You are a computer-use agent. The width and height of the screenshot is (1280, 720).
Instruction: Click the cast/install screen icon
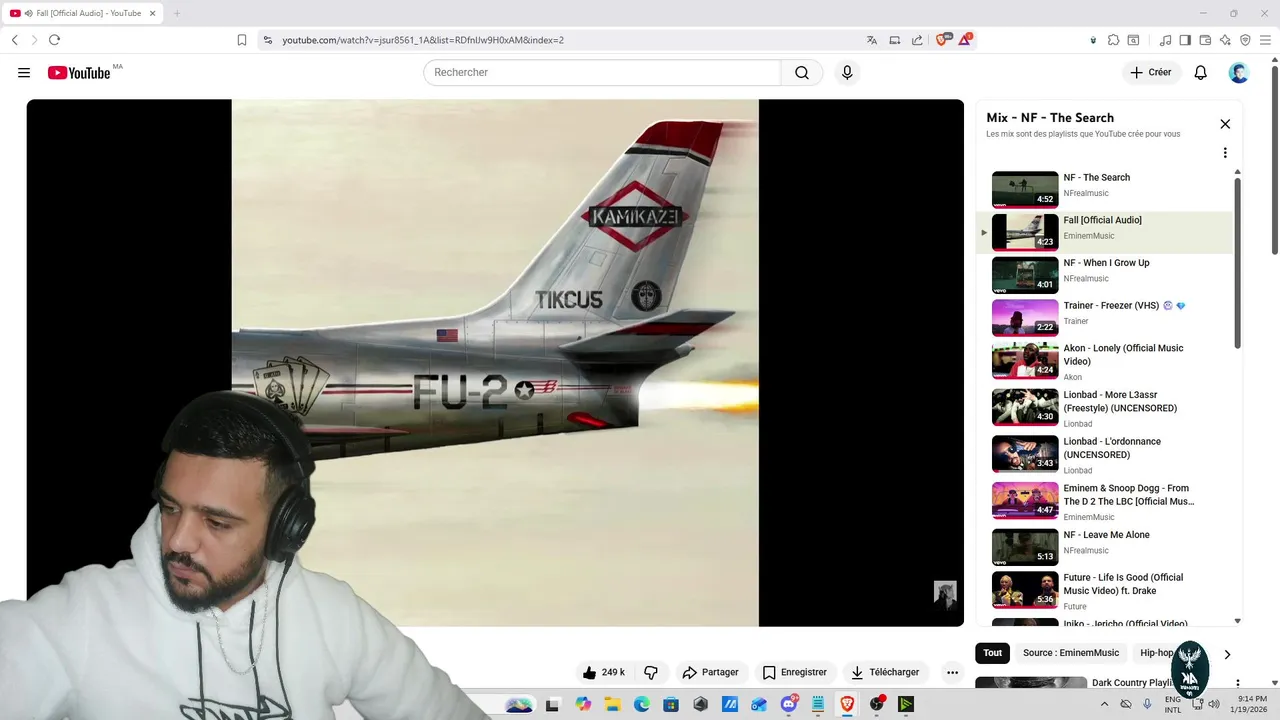895,40
